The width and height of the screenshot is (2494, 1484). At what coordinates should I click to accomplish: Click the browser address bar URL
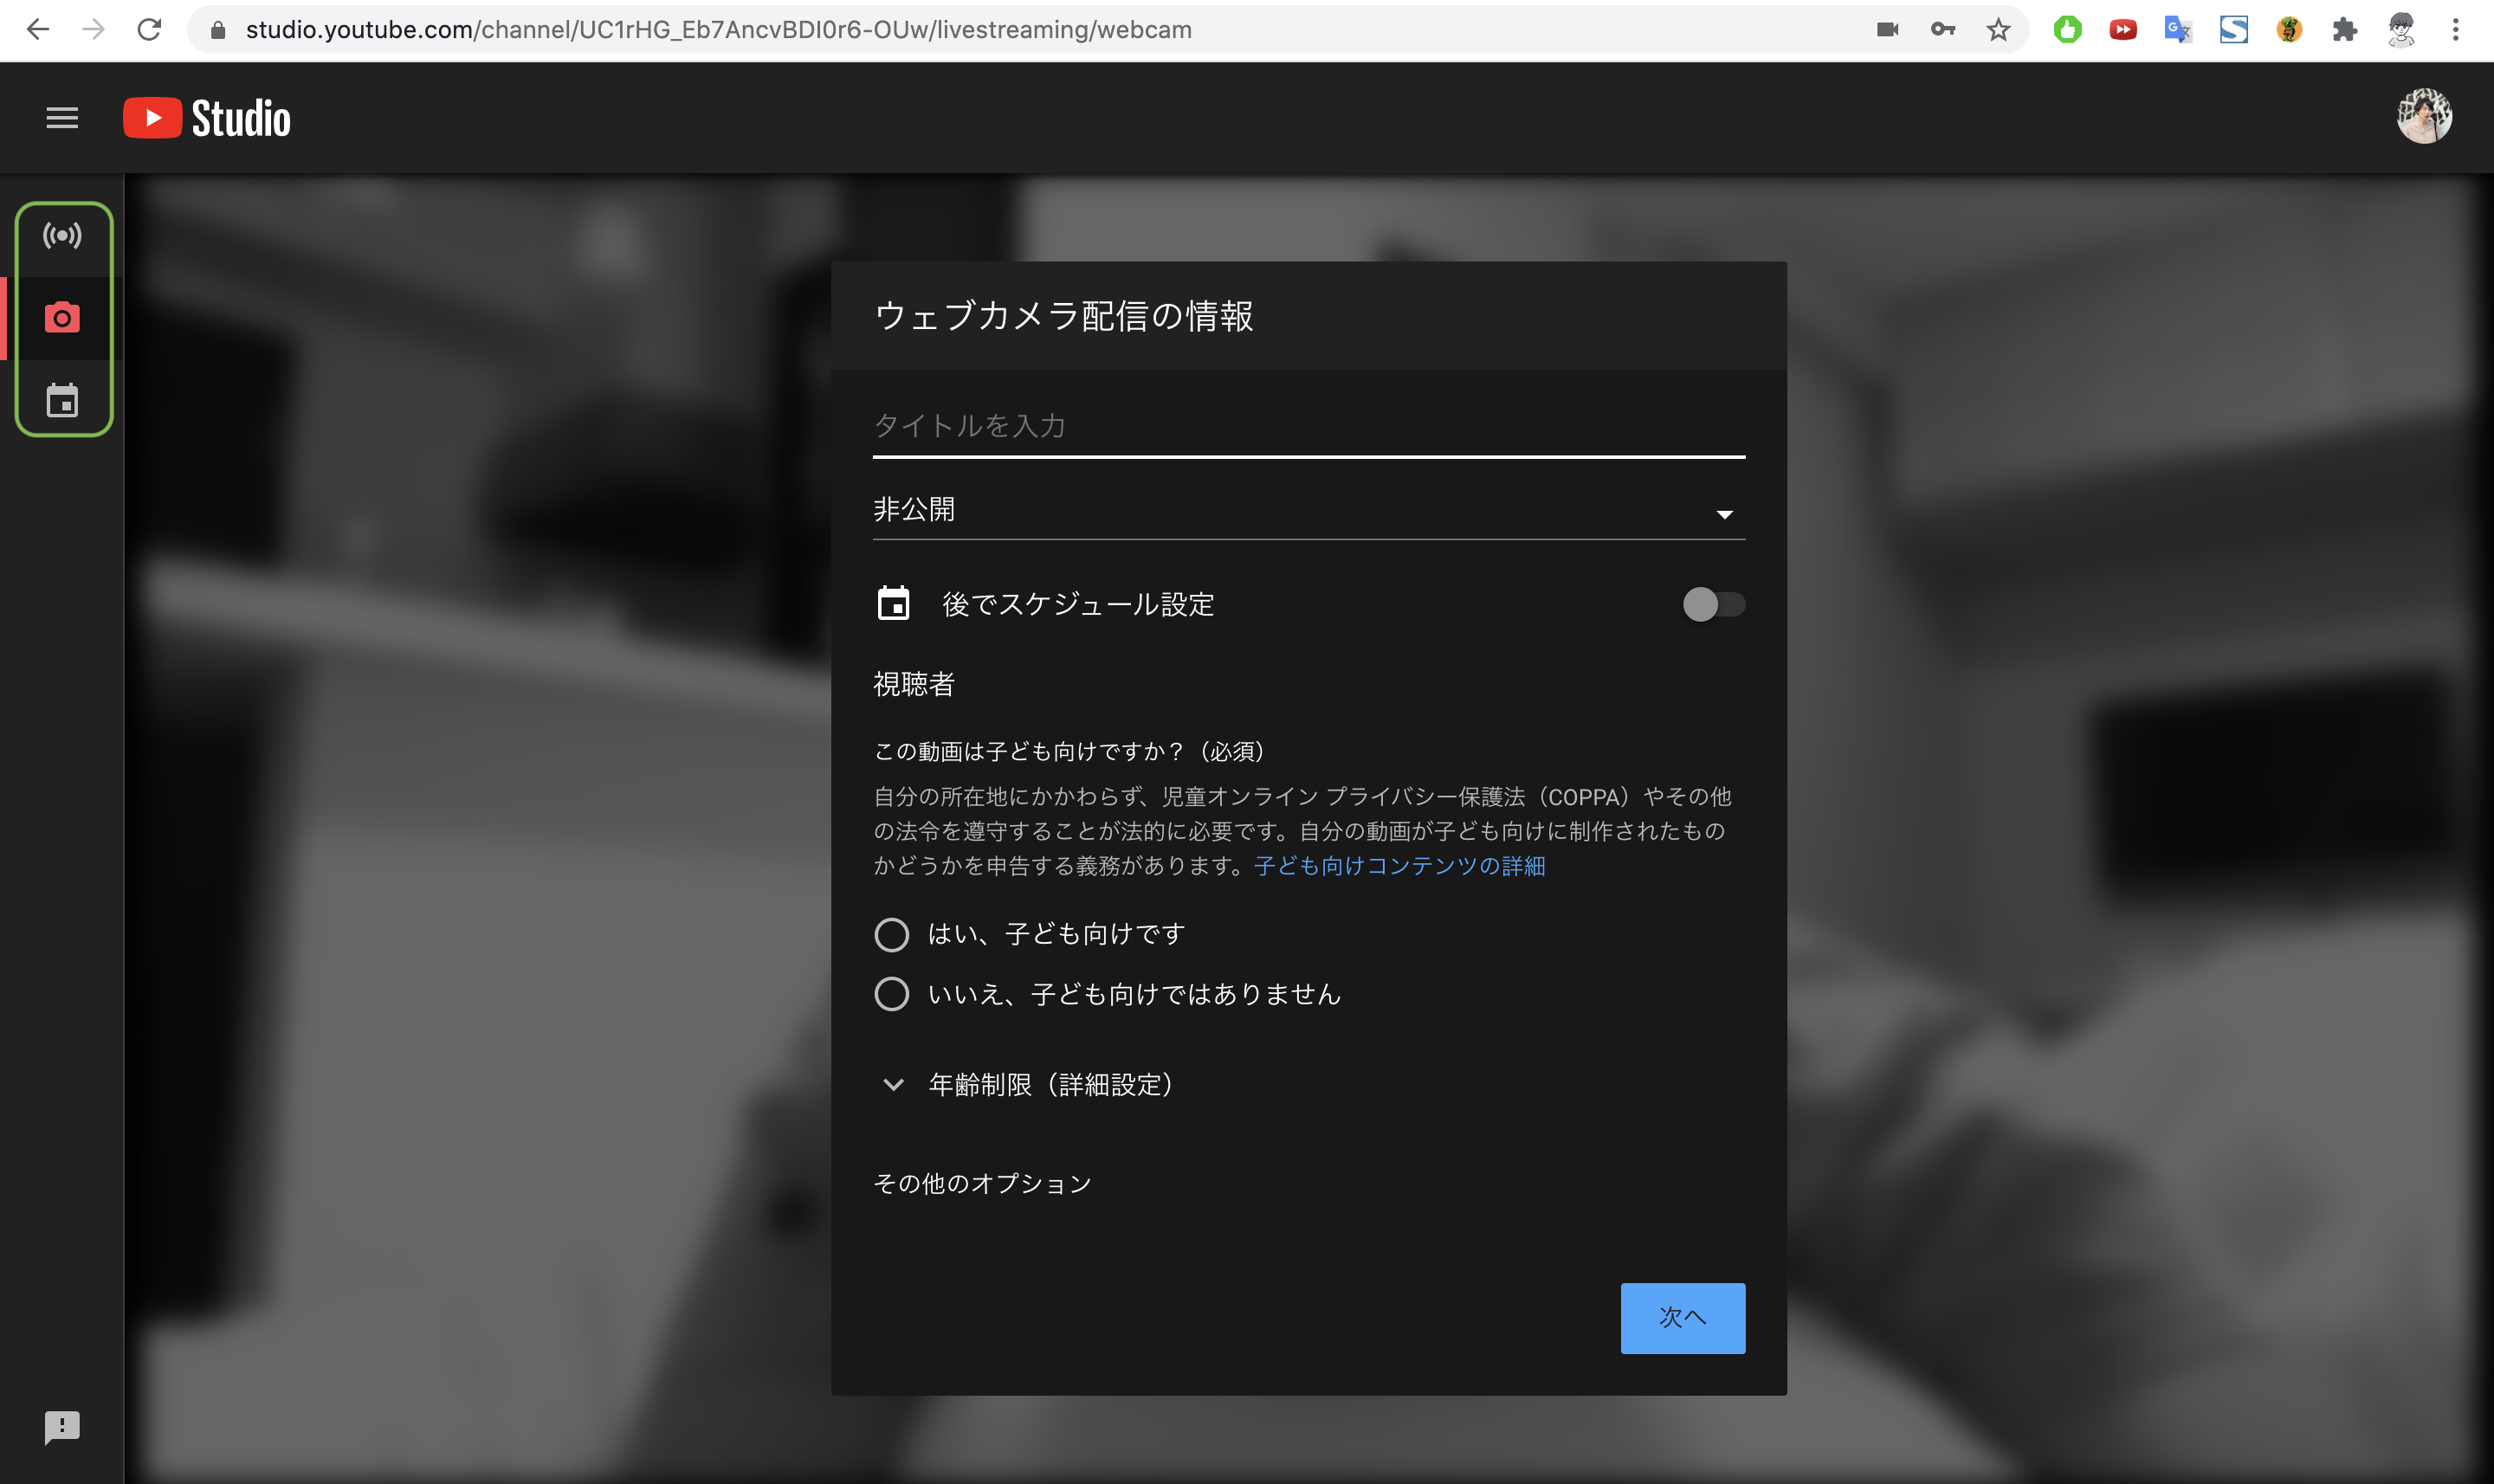click(x=718, y=30)
